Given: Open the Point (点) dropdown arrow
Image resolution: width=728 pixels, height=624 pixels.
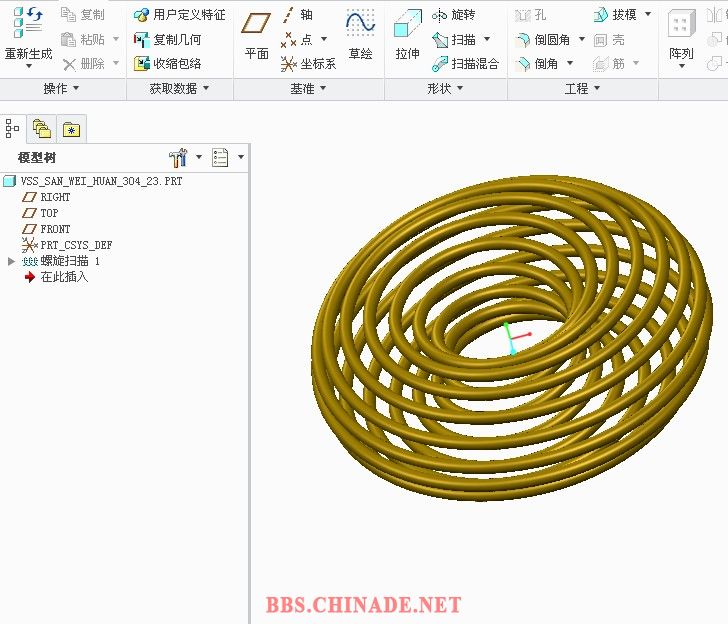Looking at the screenshot, I should [x=324, y=39].
